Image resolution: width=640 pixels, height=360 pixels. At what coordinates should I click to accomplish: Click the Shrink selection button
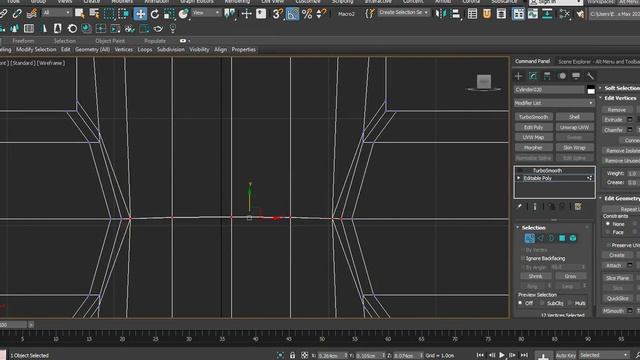pos(535,276)
